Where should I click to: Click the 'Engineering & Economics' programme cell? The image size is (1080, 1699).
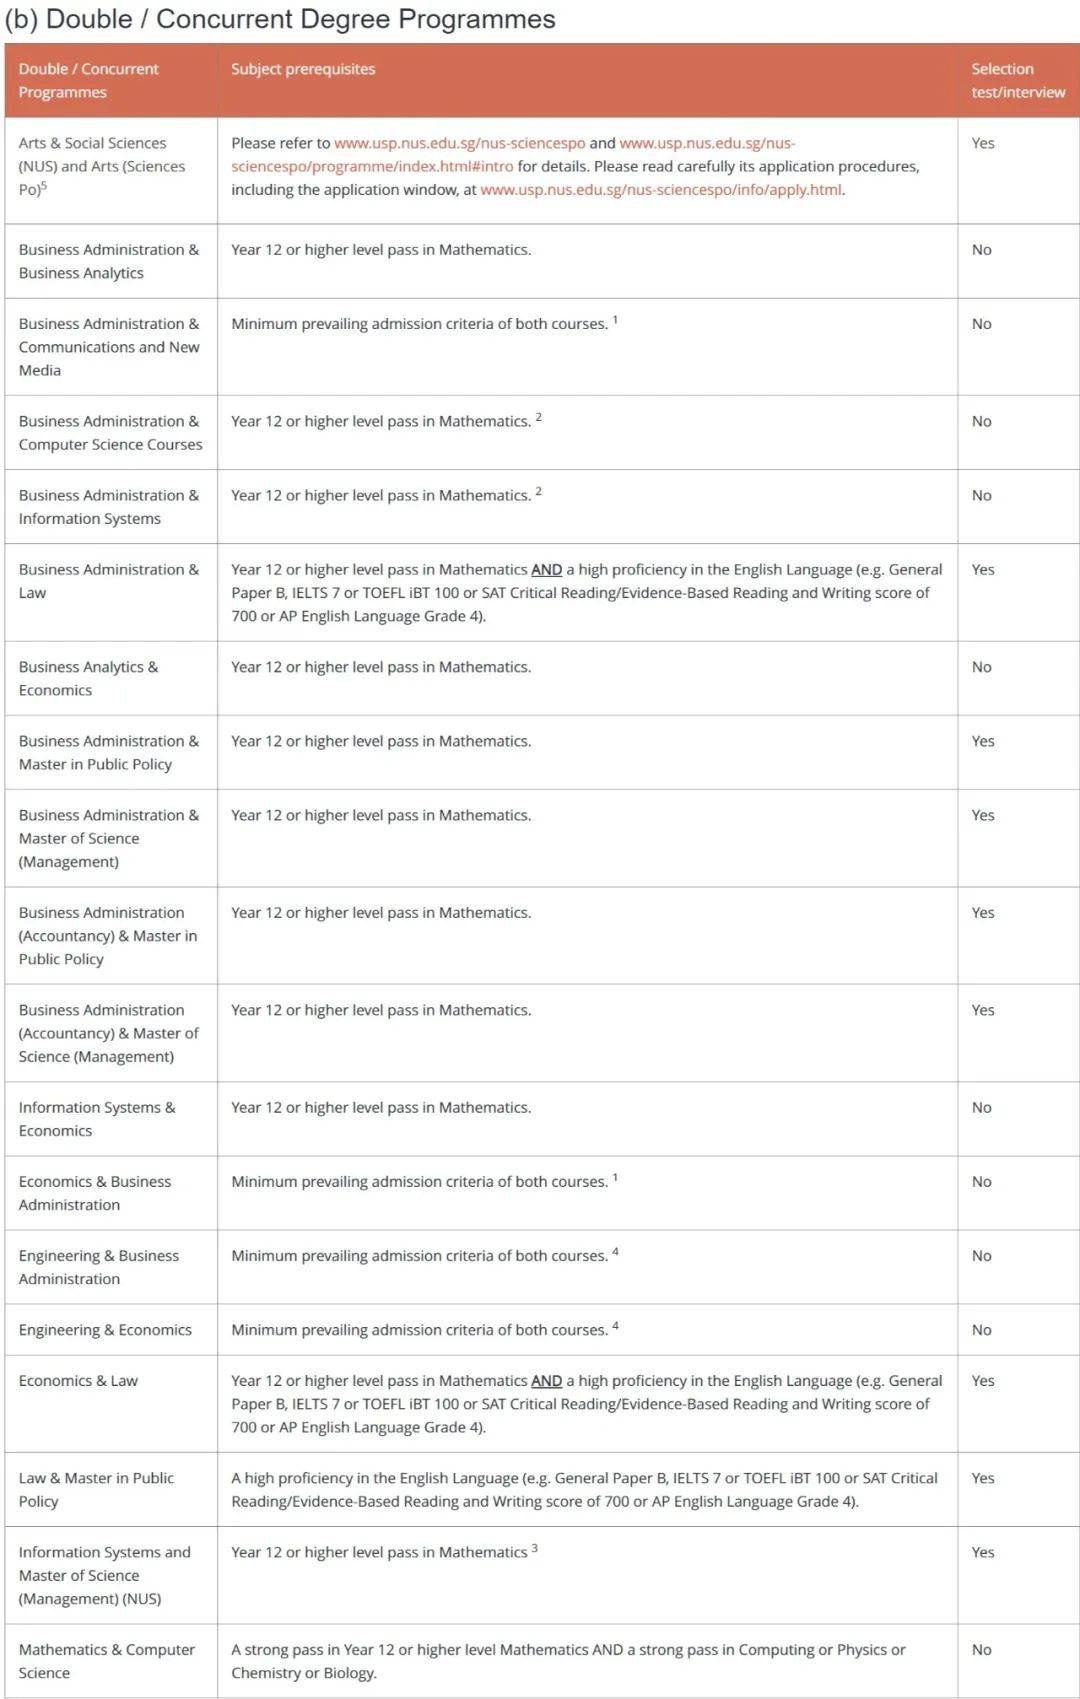click(x=105, y=1330)
